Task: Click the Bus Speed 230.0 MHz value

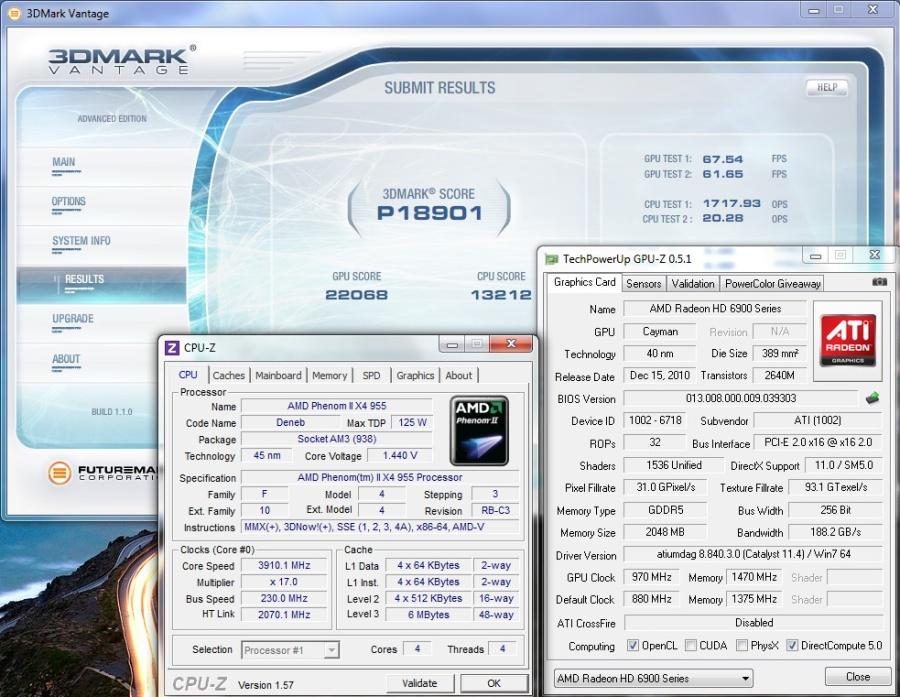Action: pos(284,598)
